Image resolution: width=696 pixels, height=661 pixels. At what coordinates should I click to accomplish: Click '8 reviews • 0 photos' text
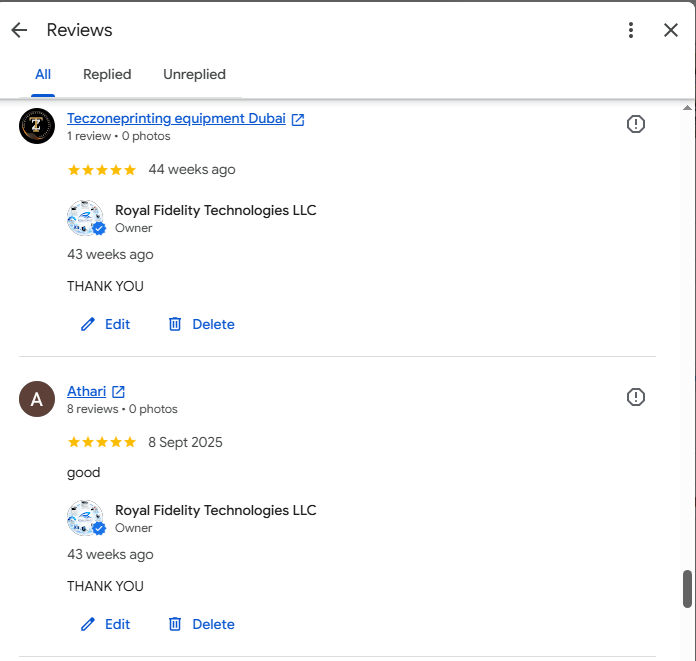[x=122, y=409]
